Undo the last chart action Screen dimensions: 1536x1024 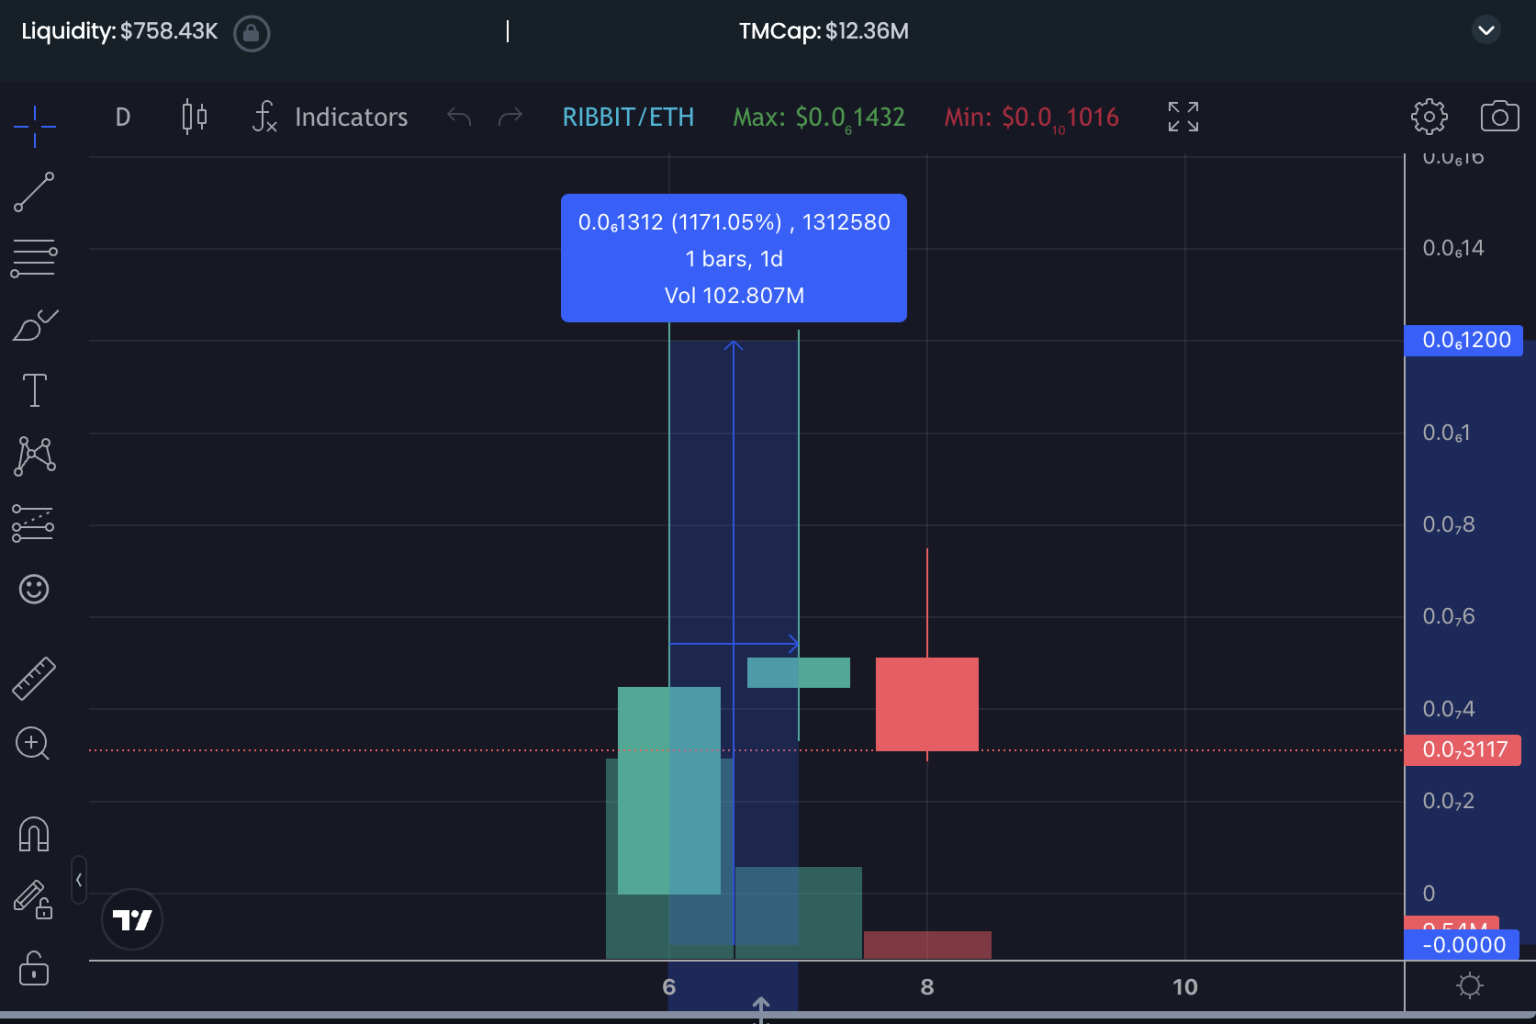point(459,117)
